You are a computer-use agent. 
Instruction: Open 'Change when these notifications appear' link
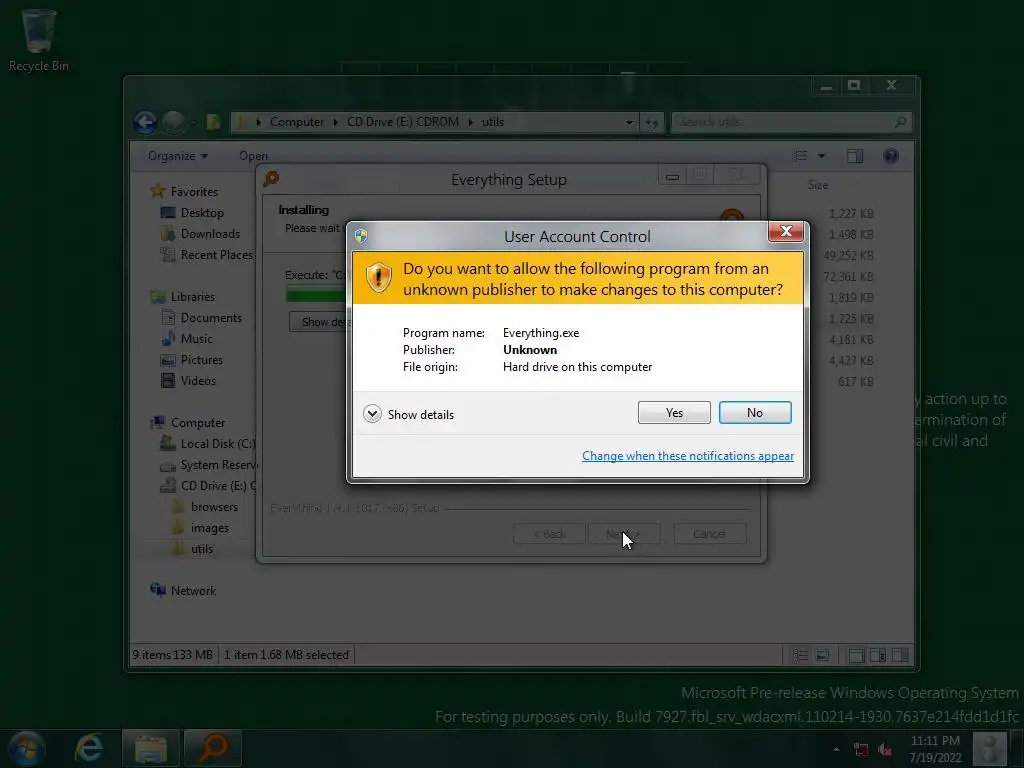(x=688, y=456)
